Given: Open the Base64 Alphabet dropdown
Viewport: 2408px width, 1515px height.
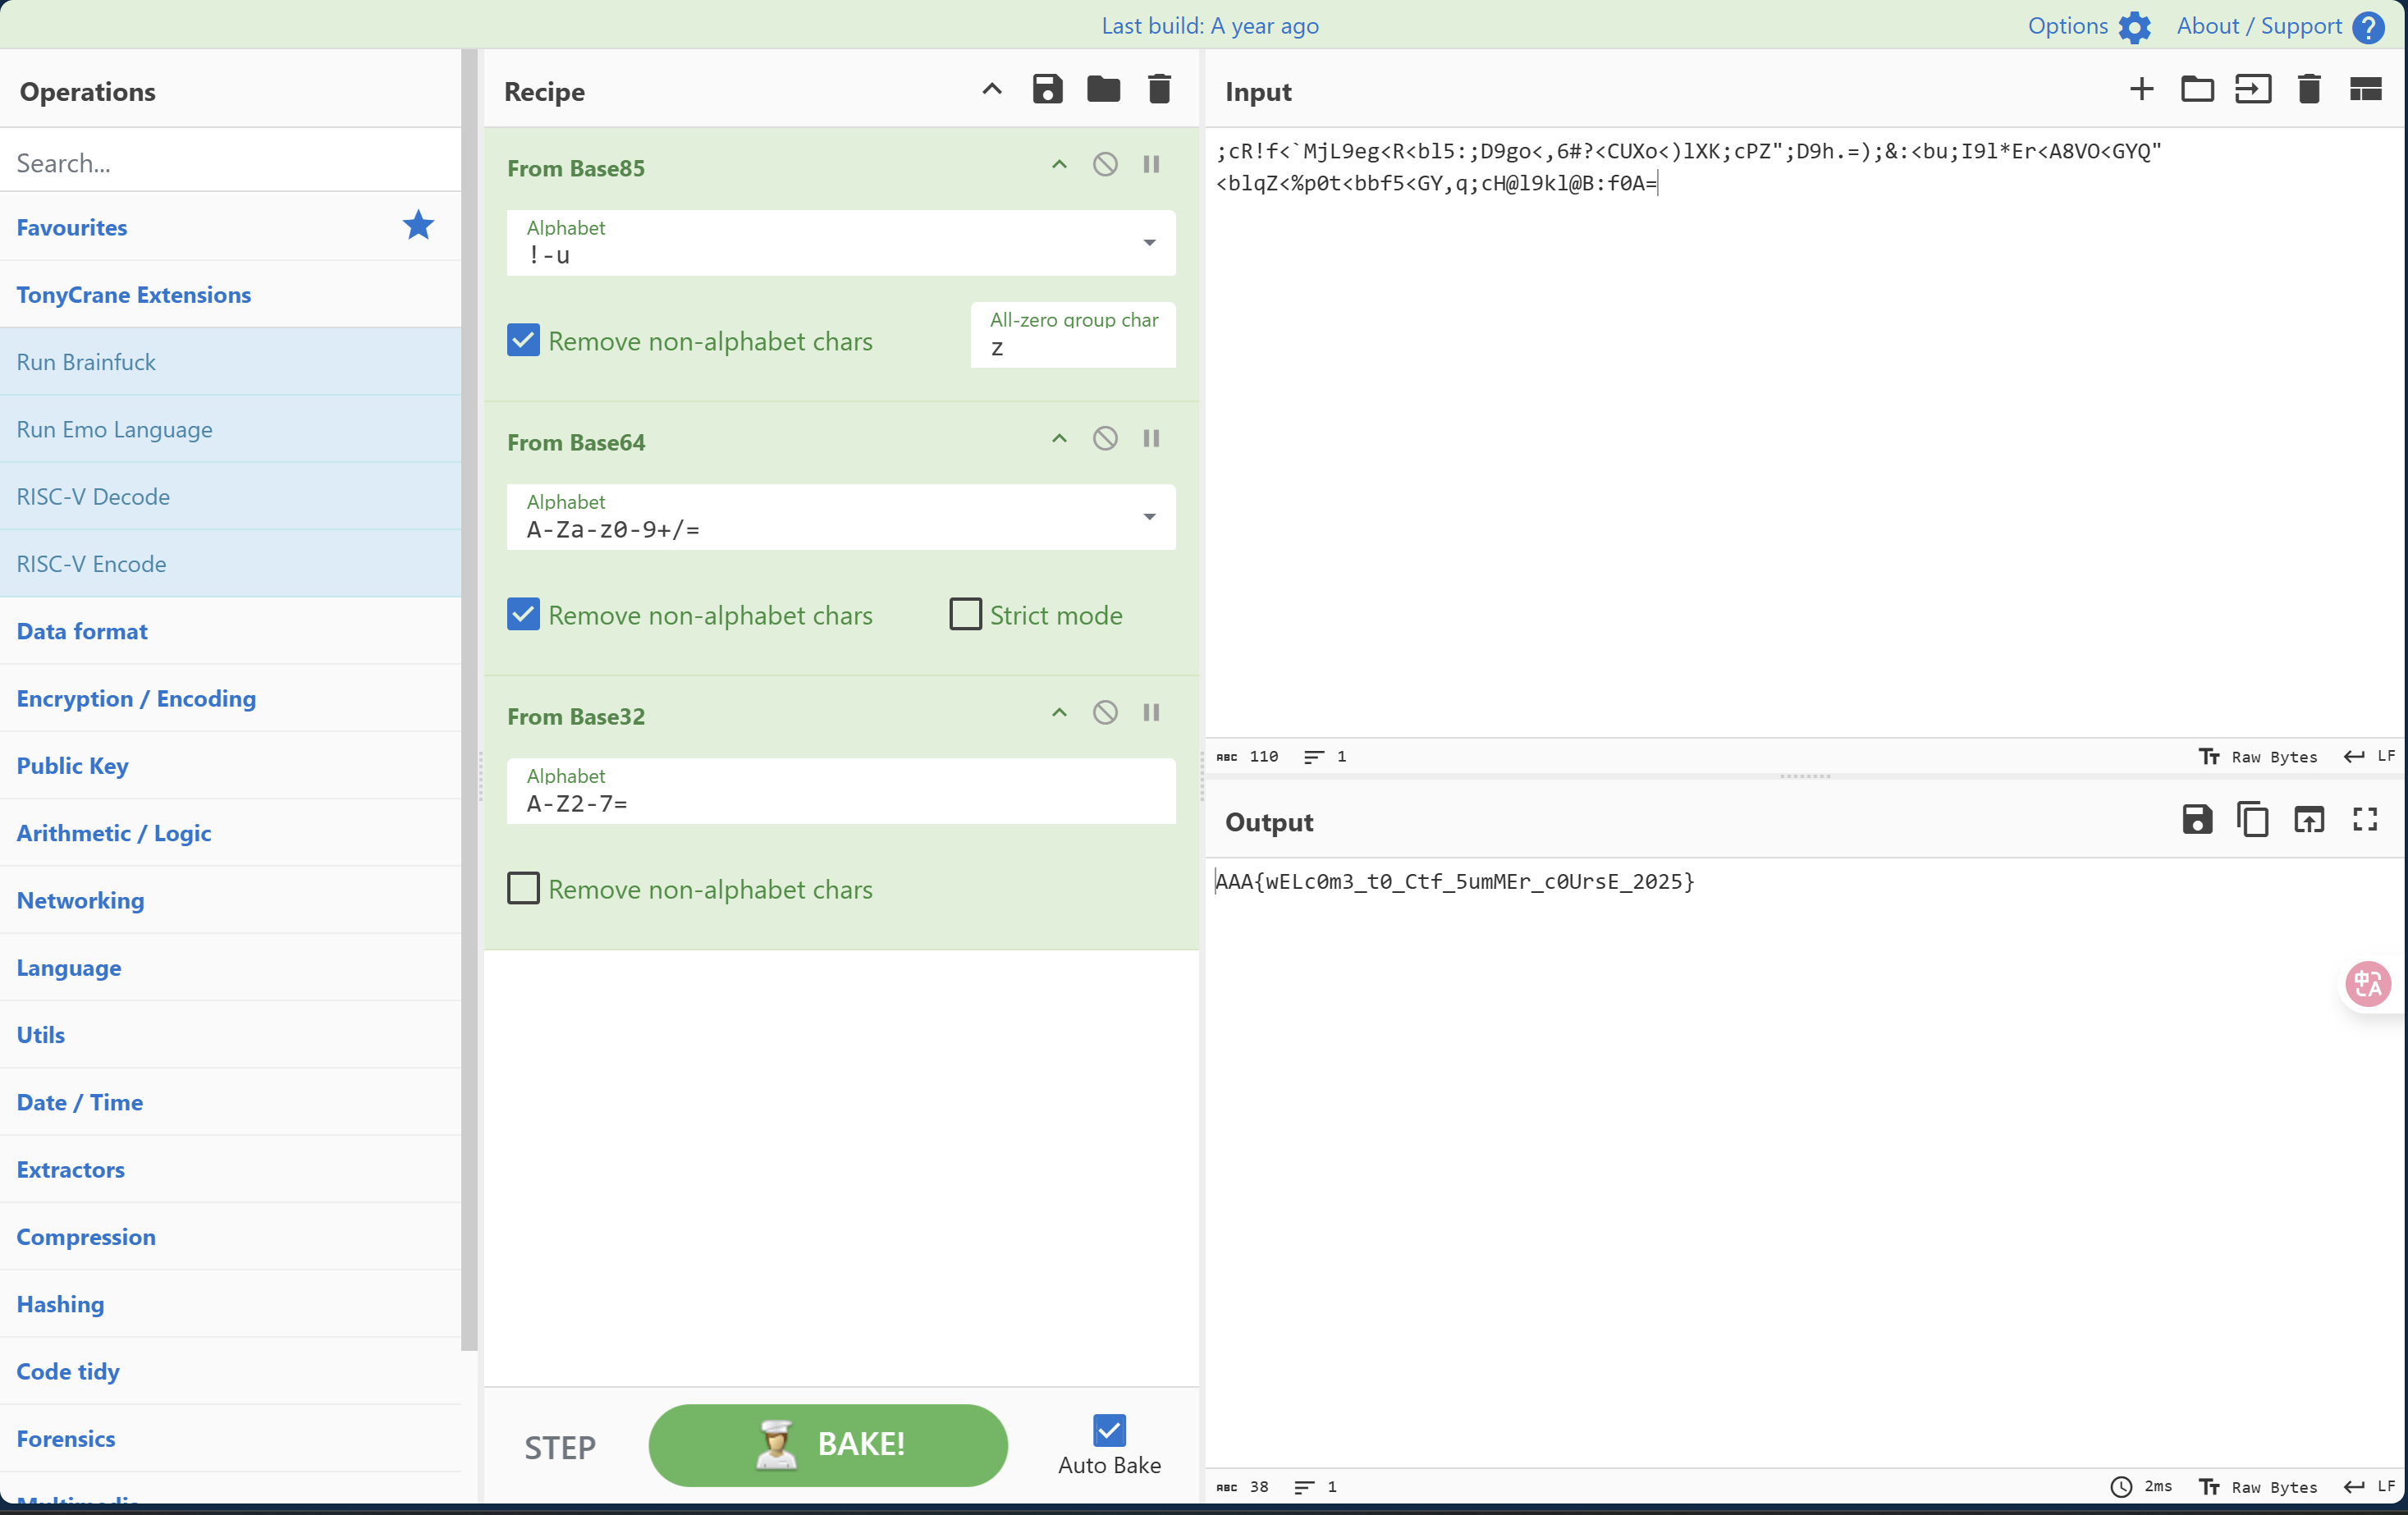Looking at the screenshot, I should click(1149, 517).
